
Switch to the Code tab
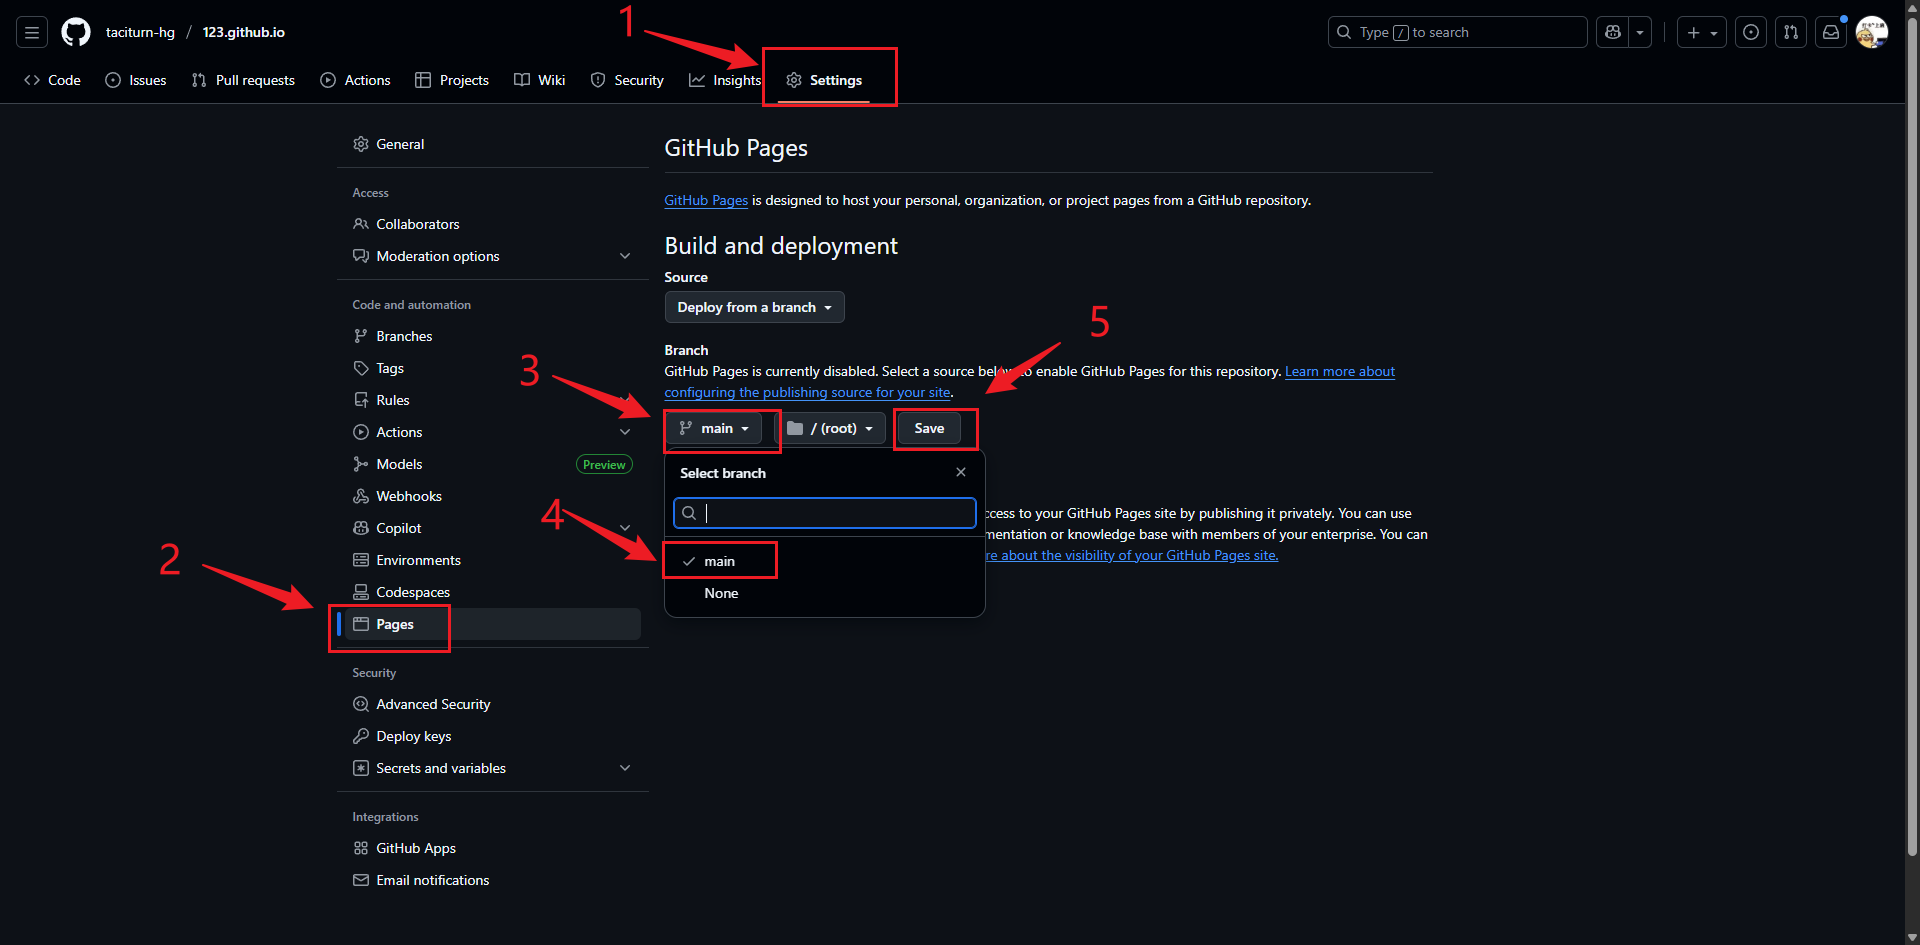point(53,80)
